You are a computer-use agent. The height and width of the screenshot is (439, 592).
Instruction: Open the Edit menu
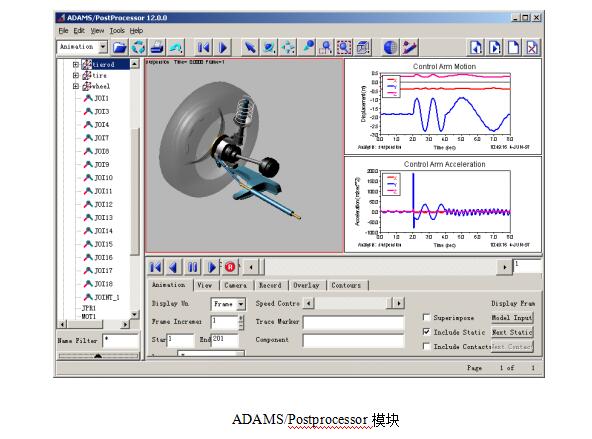click(79, 31)
